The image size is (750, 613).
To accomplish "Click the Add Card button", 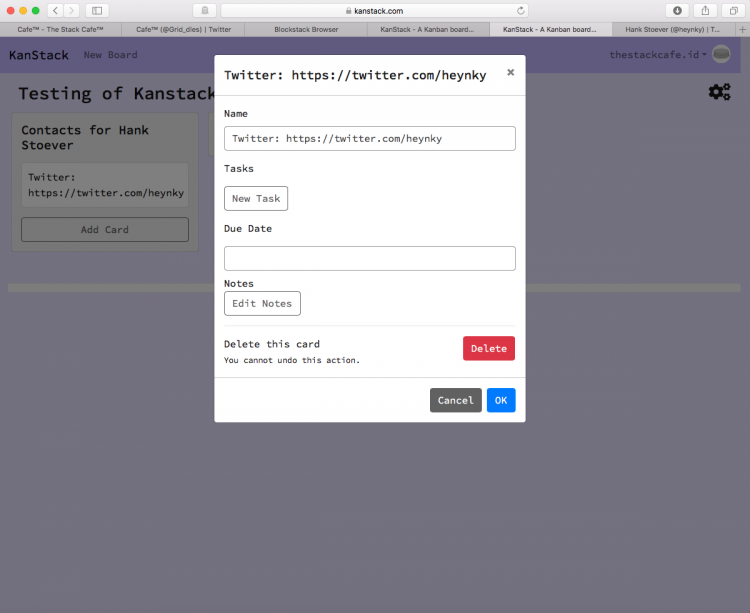I will click(105, 230).
